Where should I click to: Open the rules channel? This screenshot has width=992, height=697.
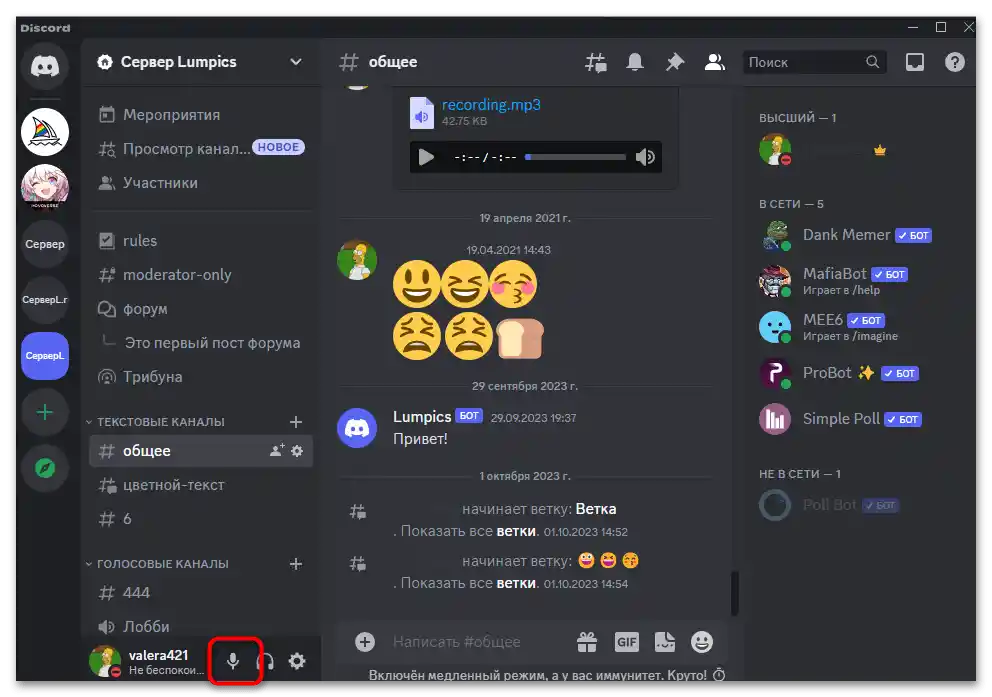(201, 241)
